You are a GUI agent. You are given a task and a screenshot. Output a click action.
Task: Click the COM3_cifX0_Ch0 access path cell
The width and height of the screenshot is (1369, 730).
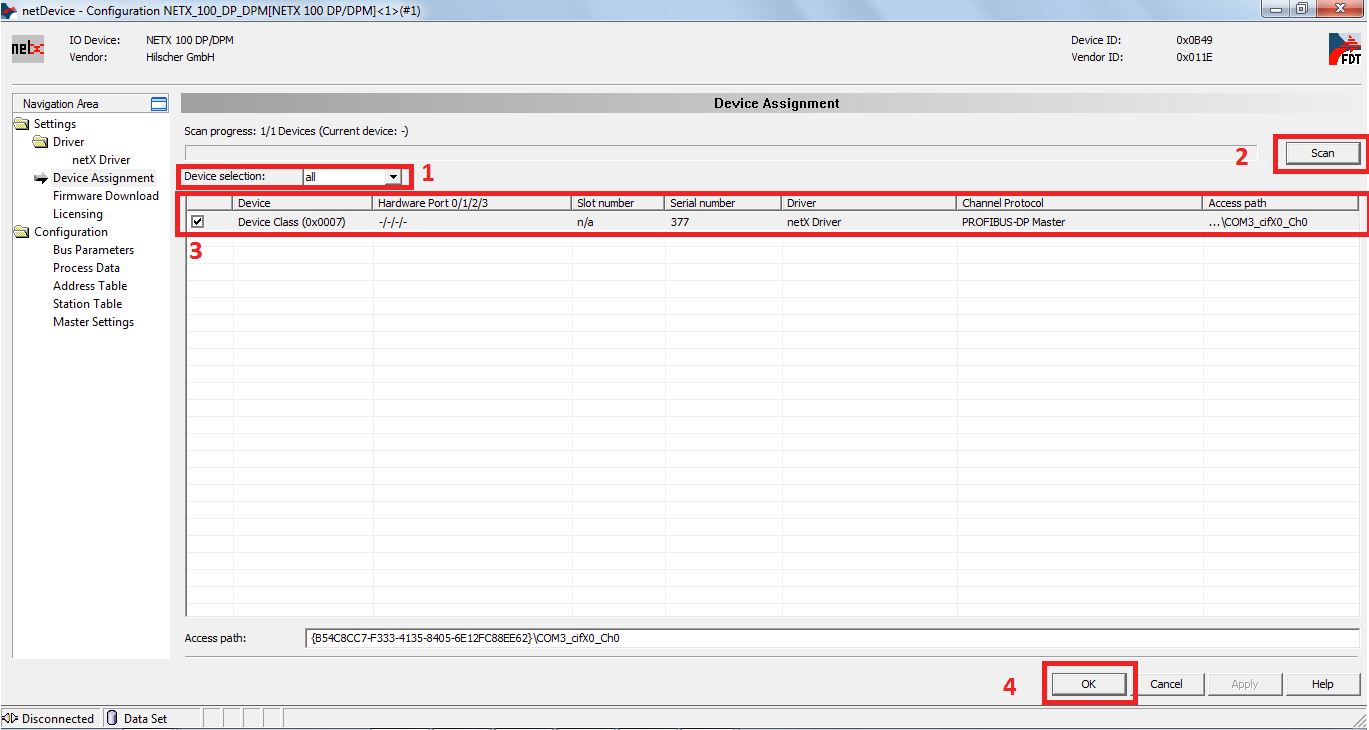[1281, 222]
